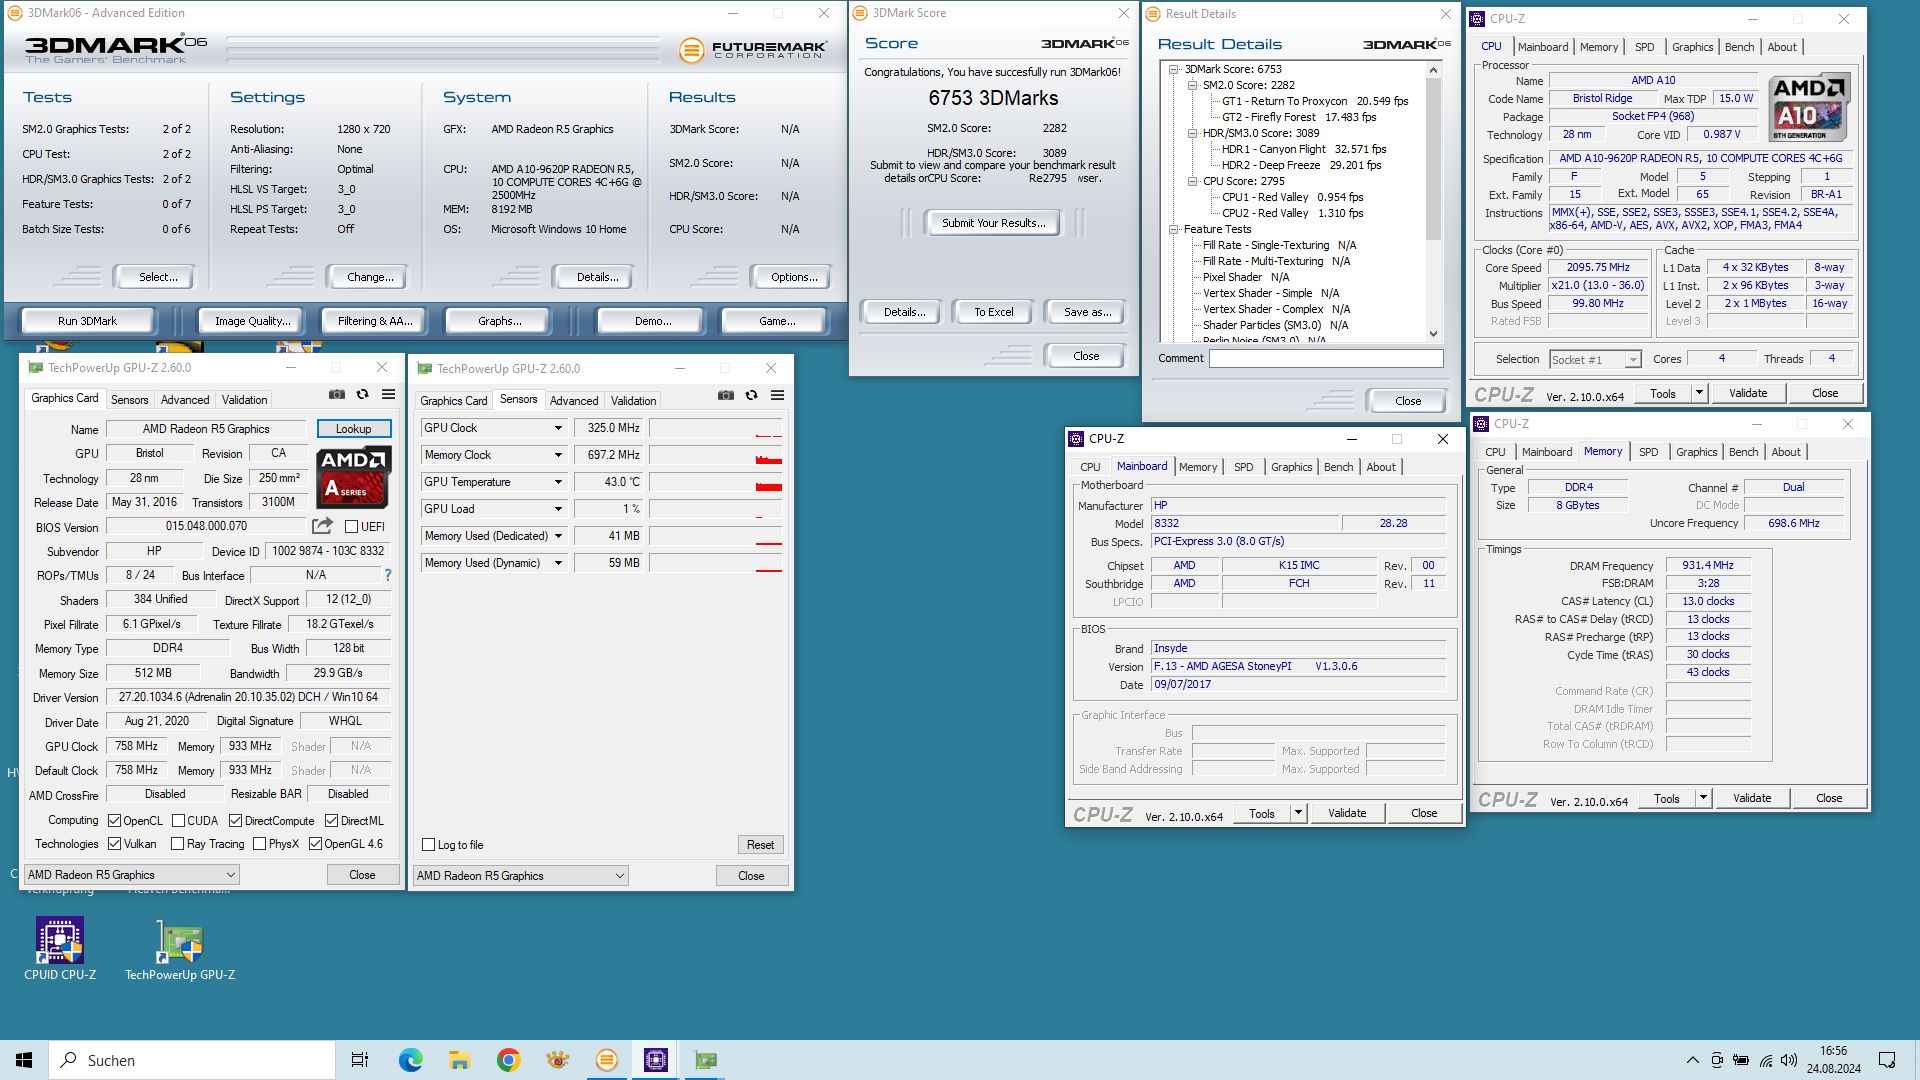The image size is (1920, 1080).
Task: Open Task View on the taskbar
Action: 360,1060
